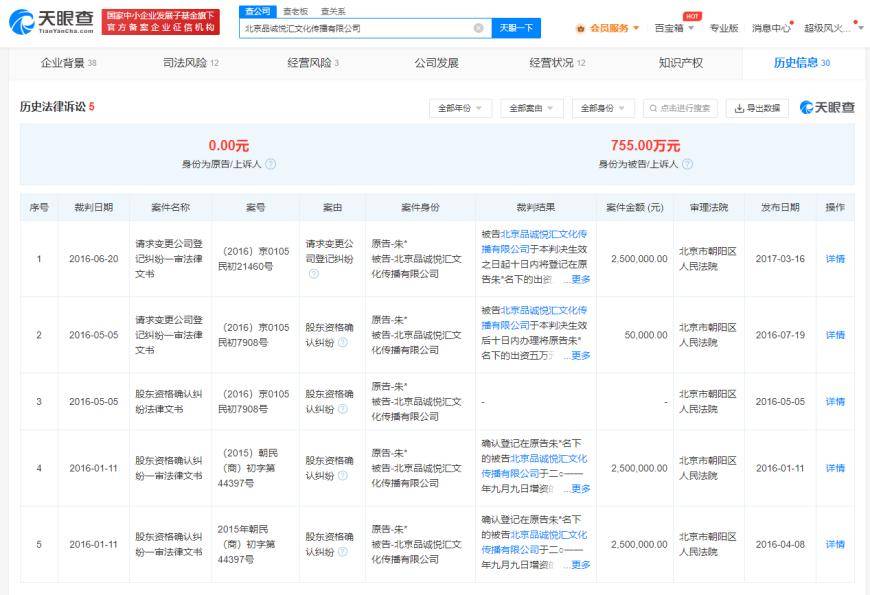Image resolution: width=870 pixels, height=595 pixels.
Task: Switch to the 司法风险 tab
Action: (x=190, y=63)
